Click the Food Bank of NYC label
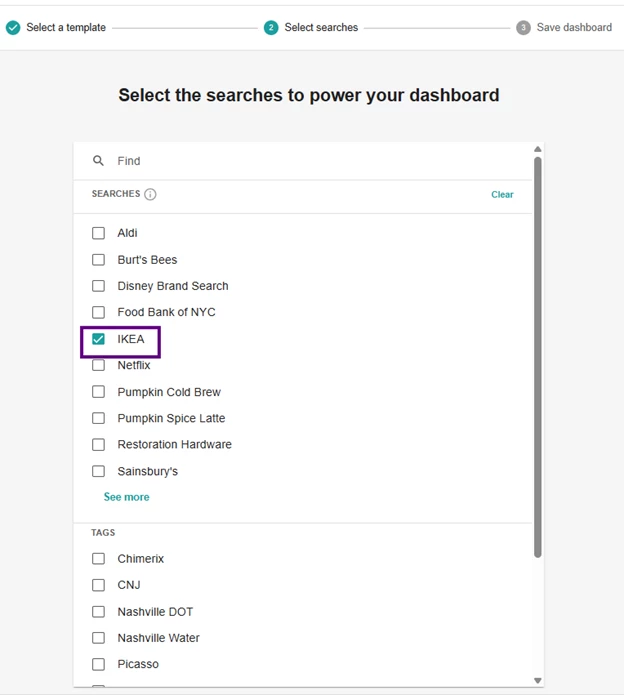 (166, 312)
